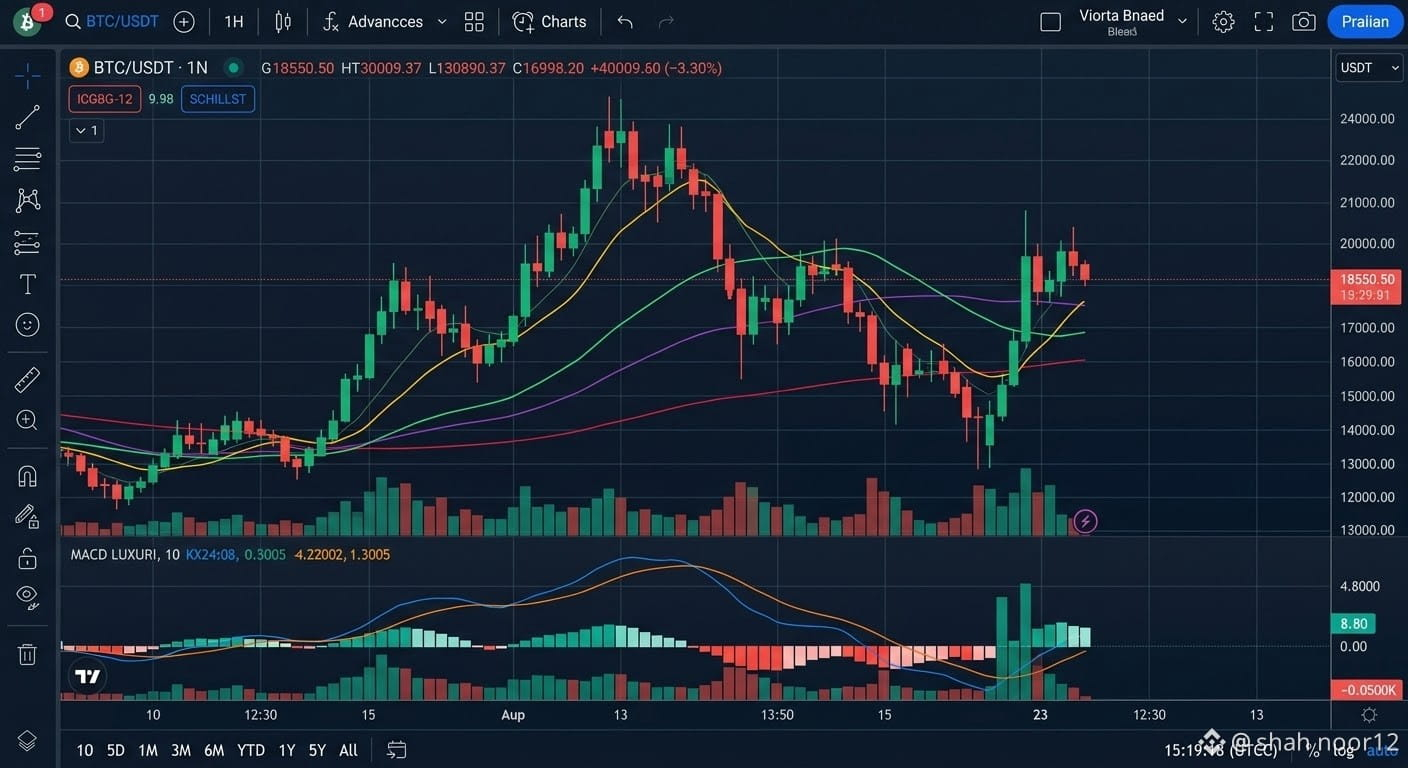
Task: Undo the last action
Action: [625, 21]
